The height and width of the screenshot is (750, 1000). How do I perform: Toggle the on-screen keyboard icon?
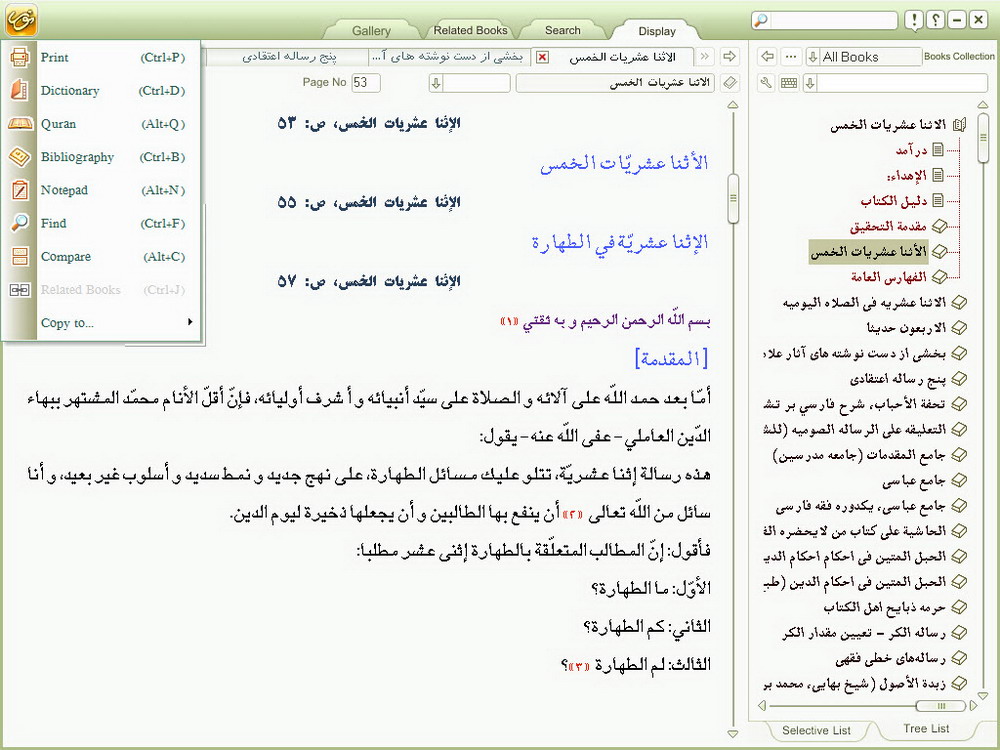[x=789, y=83]
